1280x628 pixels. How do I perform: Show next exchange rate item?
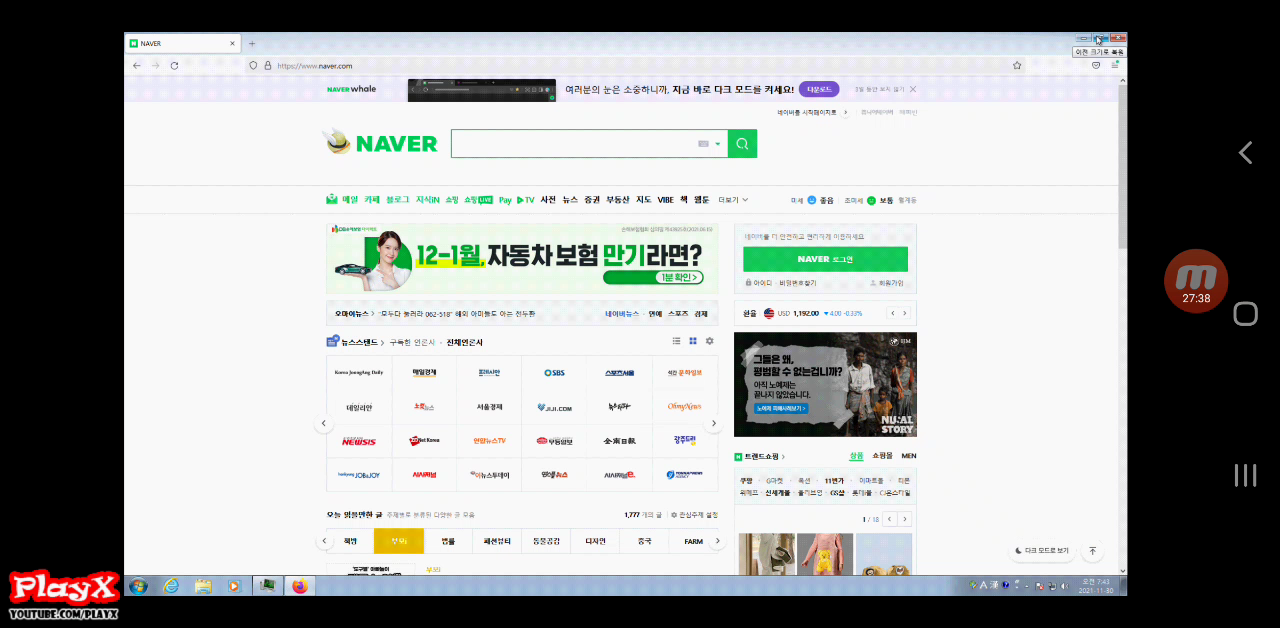click(905, 313)
